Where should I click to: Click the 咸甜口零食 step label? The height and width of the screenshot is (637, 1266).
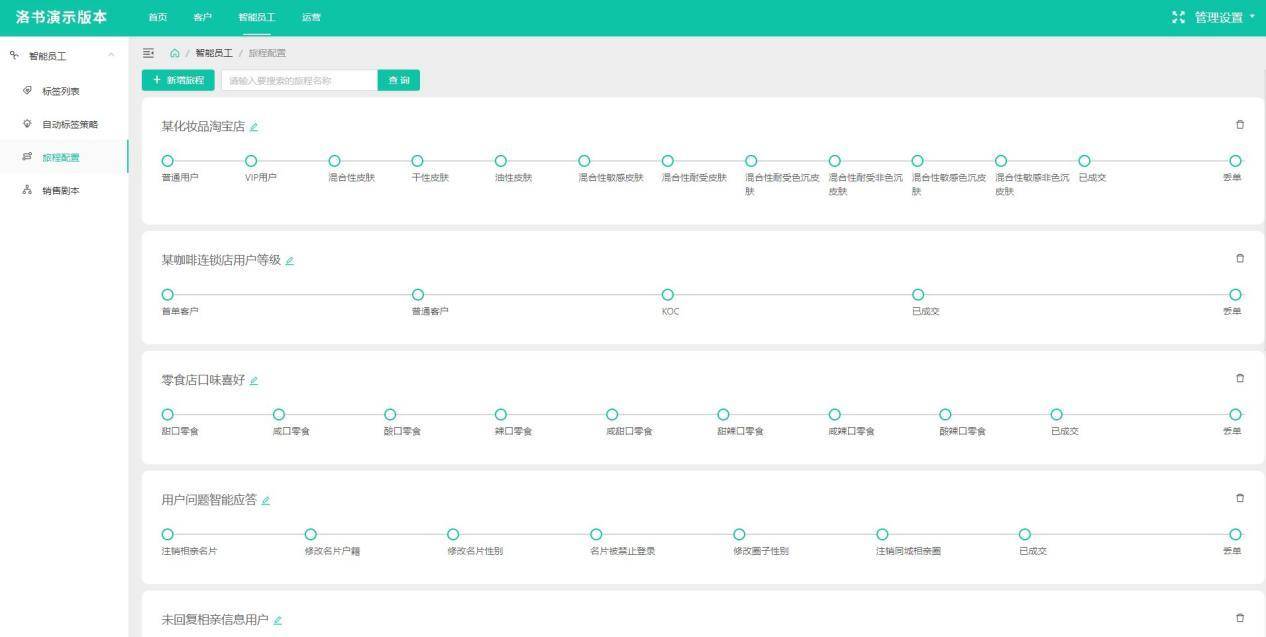pos(629,432)
